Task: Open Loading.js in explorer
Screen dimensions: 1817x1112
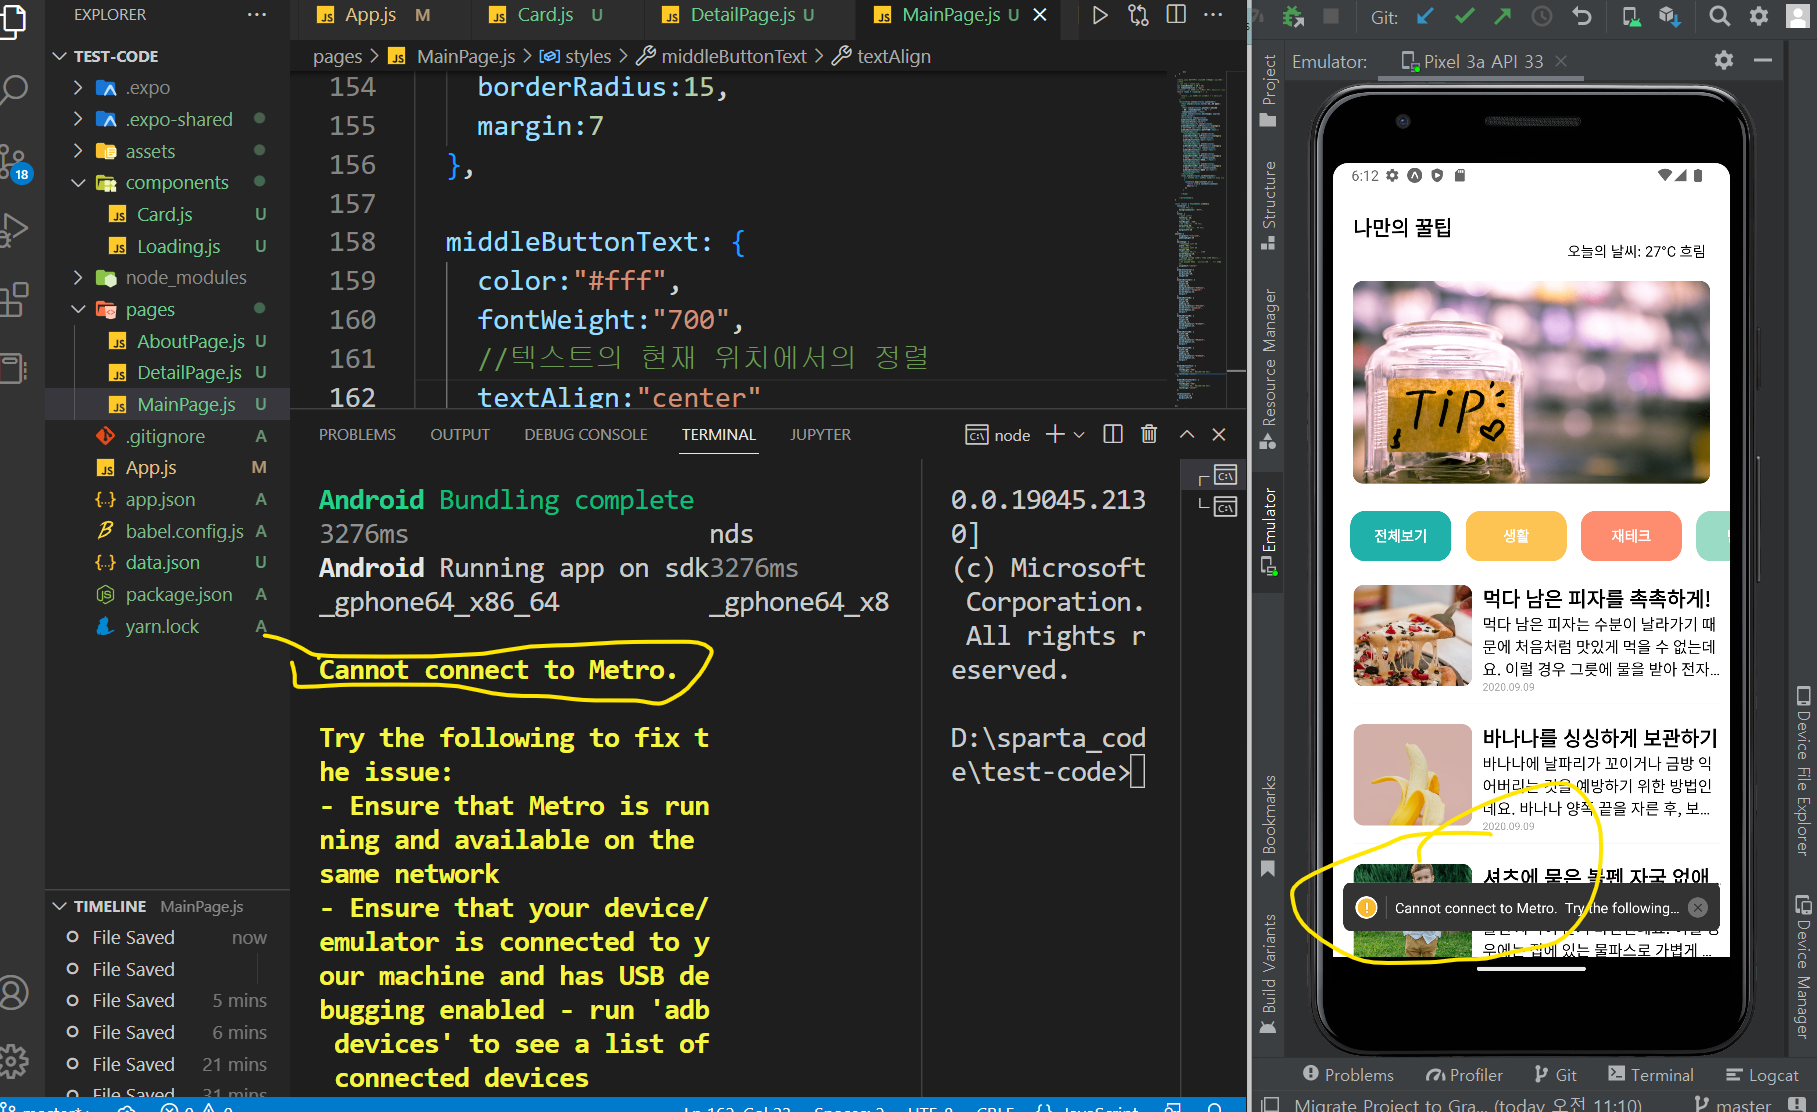Action: pyautogui.click(x=178, y=246)
